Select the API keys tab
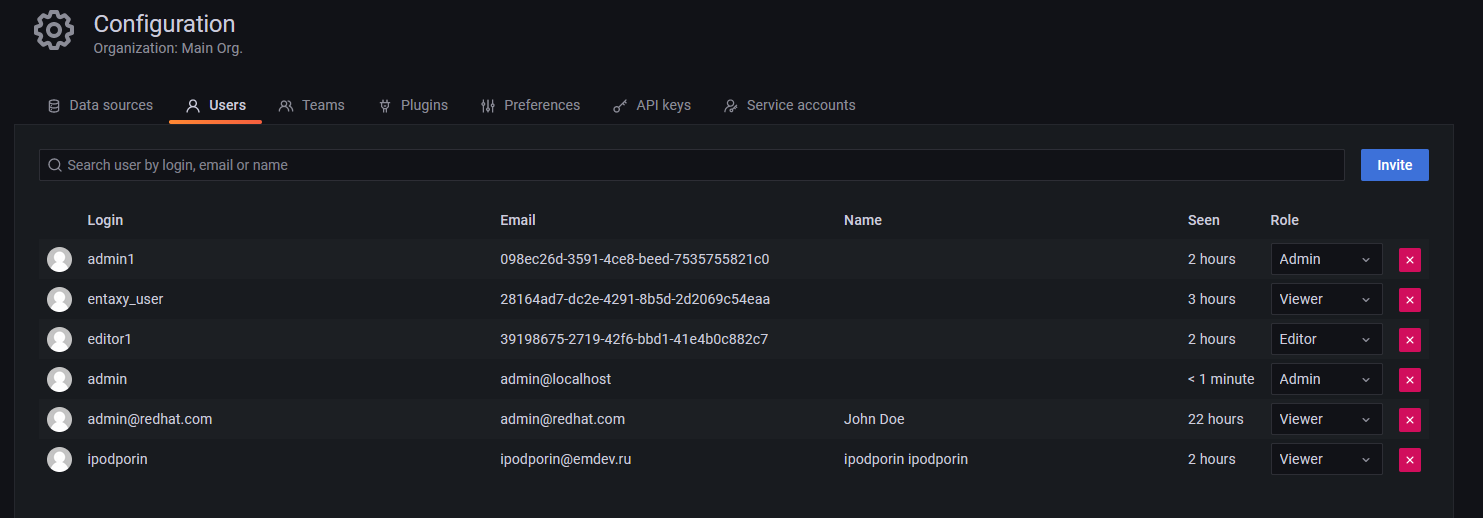Image resolution: width=1483 pixels, height=518 pixels. tap(652, 105)
